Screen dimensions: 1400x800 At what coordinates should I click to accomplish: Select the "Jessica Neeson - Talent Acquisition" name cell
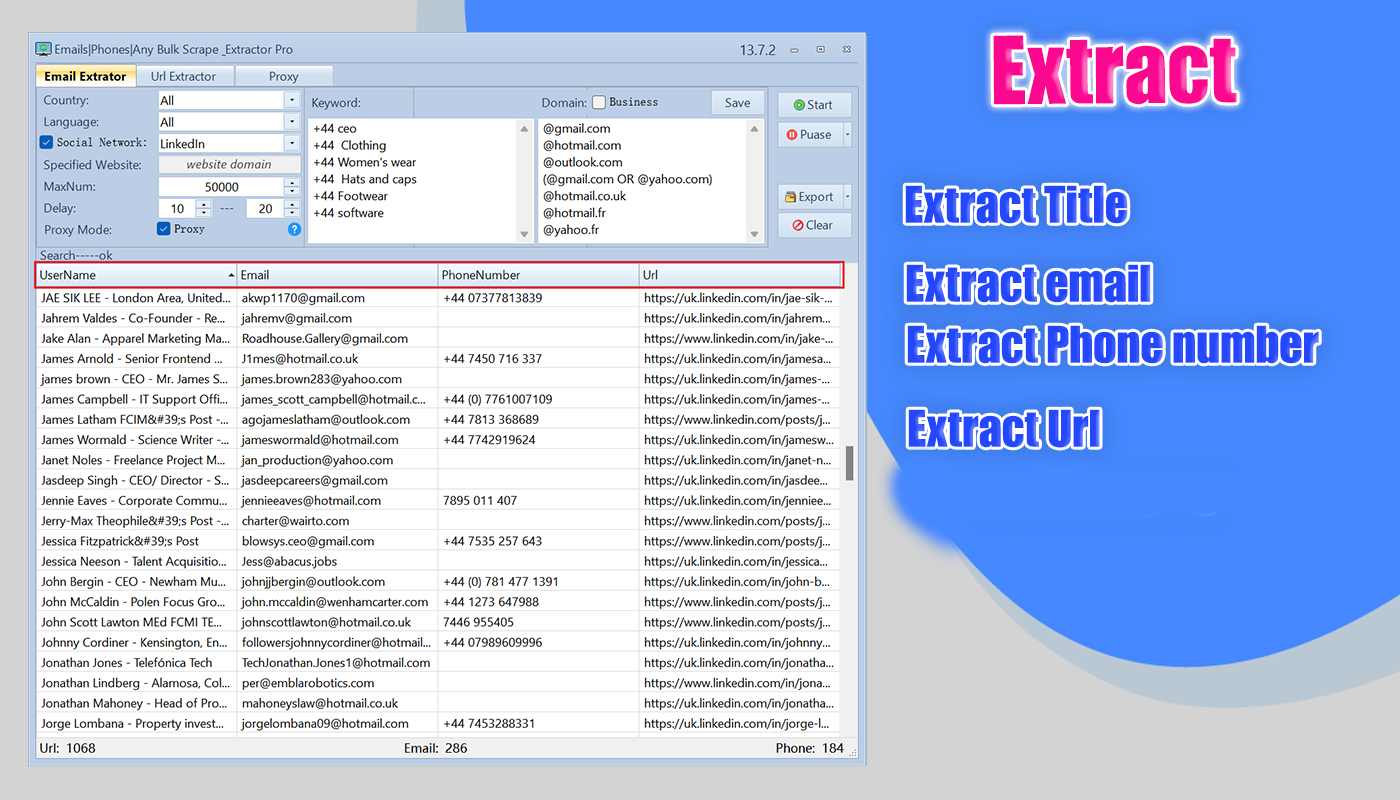pos(136,562)
